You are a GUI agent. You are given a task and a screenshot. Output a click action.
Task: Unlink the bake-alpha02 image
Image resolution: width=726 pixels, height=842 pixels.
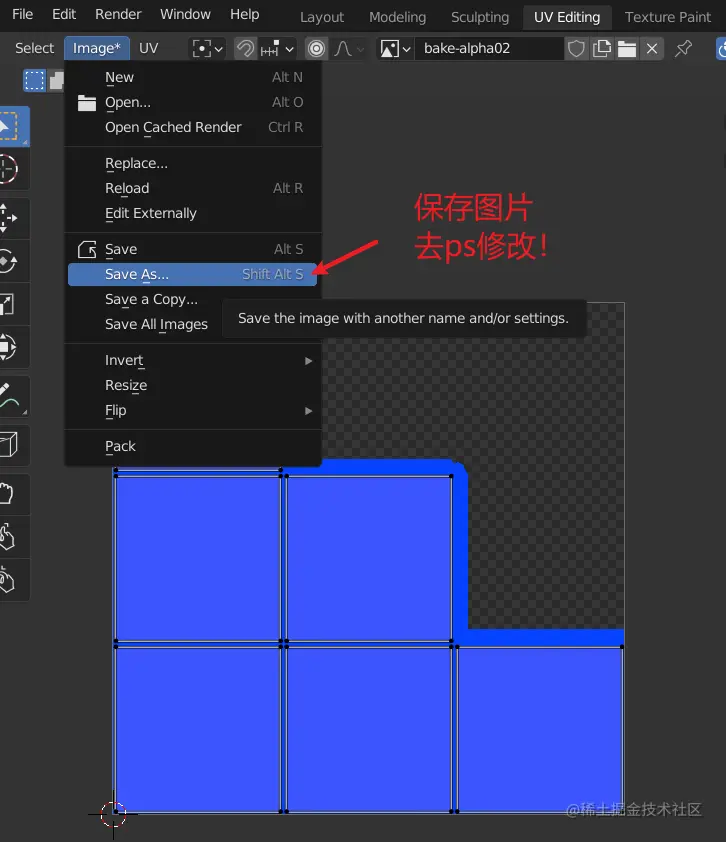point(652,49)
